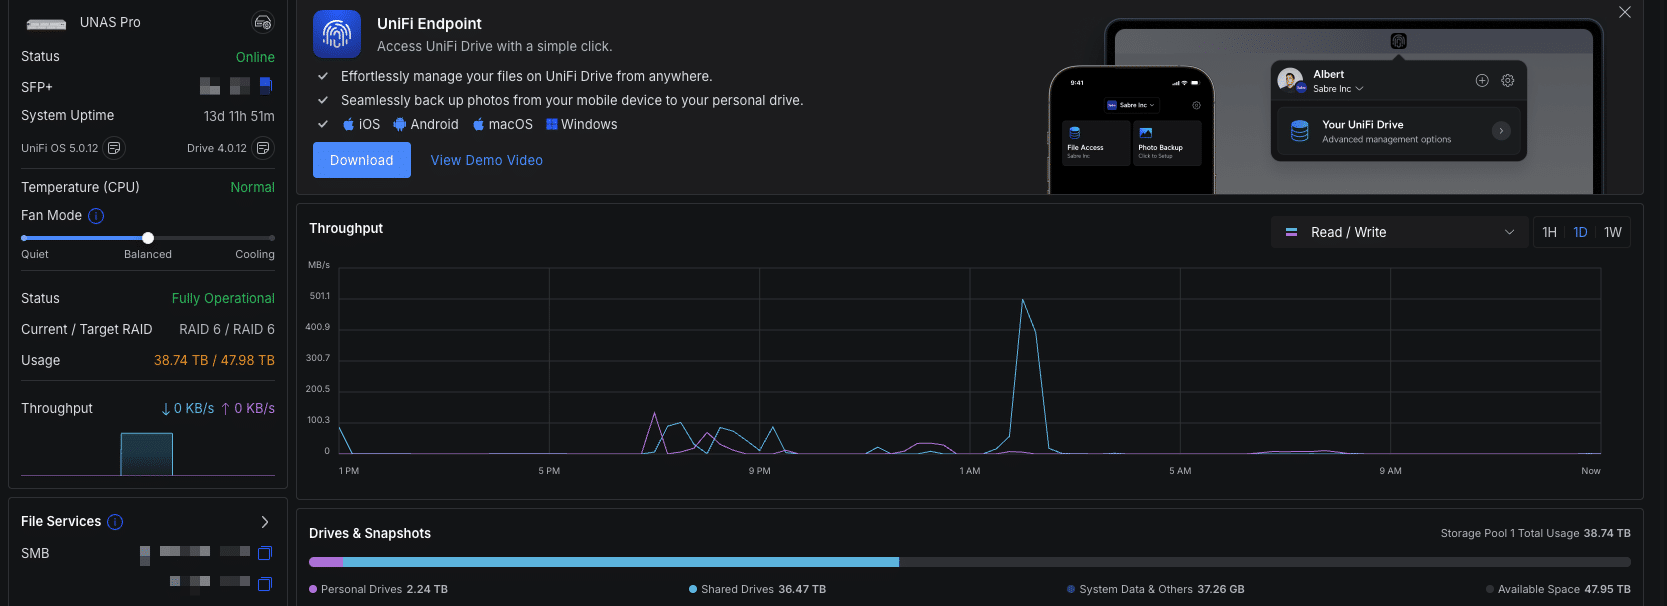
Task: Click the Storage Pool 1 Total Usage text
Action: pos(1535,533)
